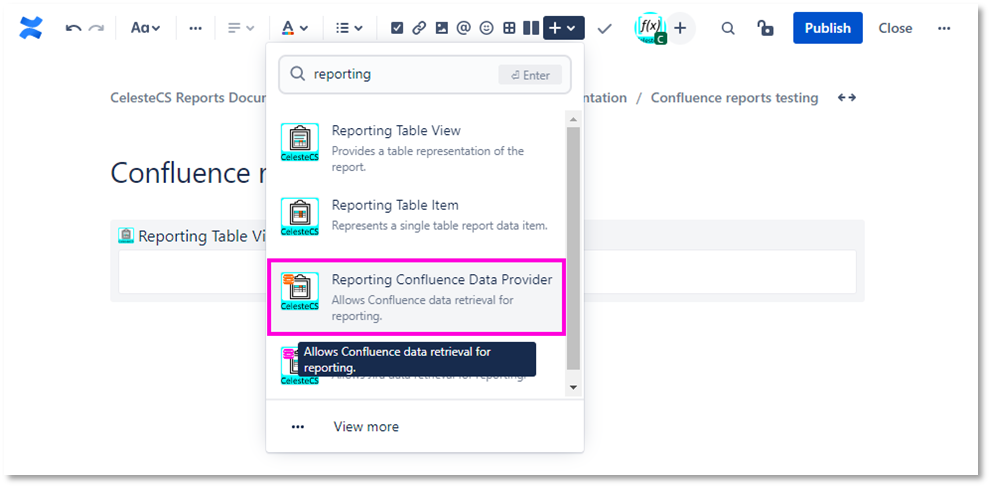Toggle page width with the arrows icon
Image resolution: width=991 pixels, height=488 pixels.
847,98
